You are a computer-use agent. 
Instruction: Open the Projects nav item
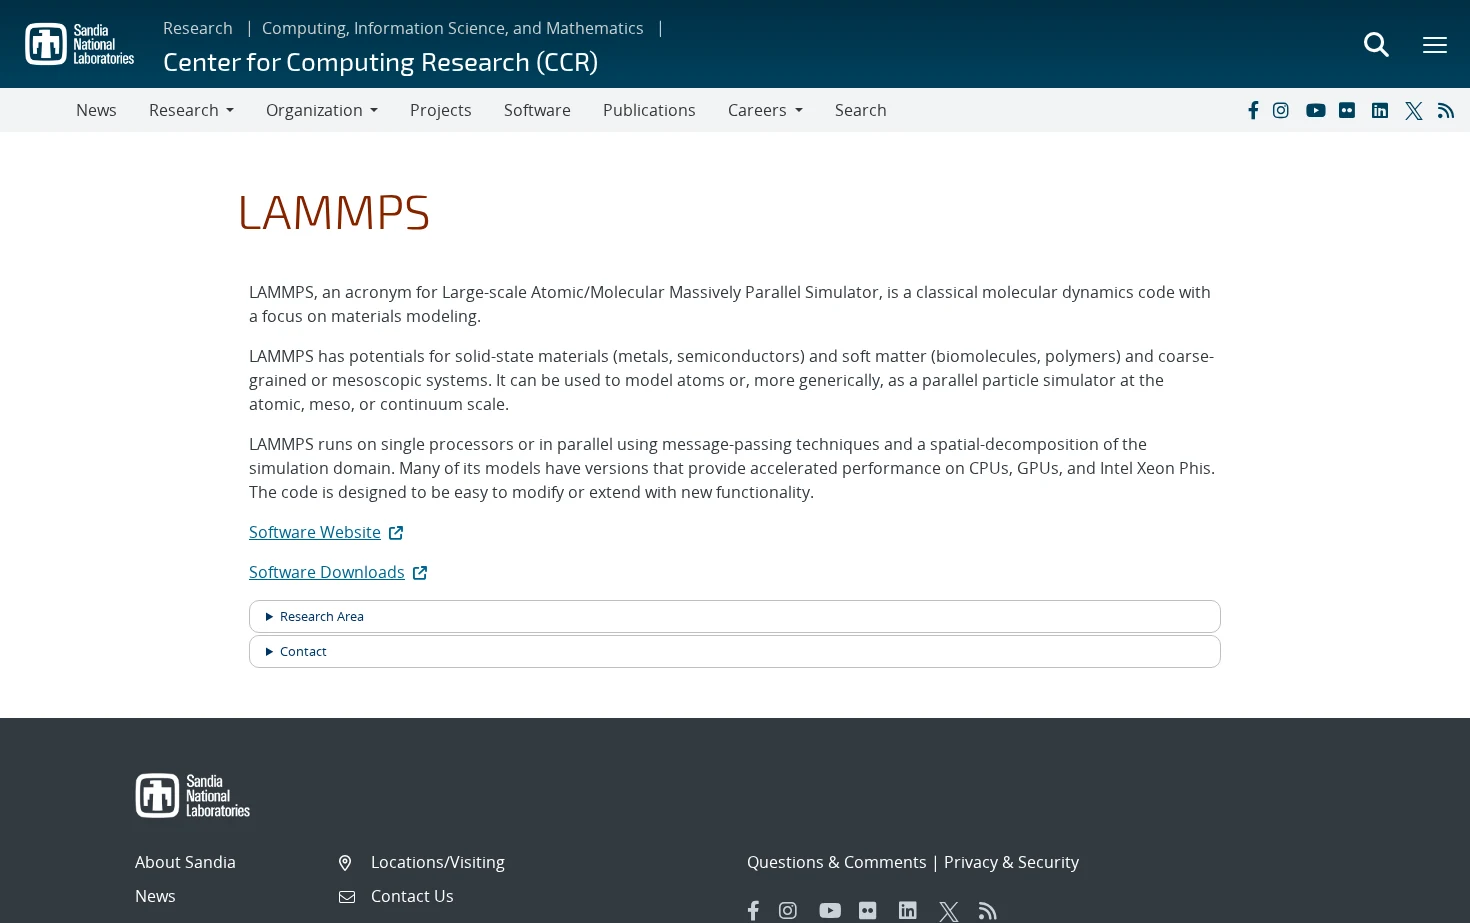tap(441, 110)
